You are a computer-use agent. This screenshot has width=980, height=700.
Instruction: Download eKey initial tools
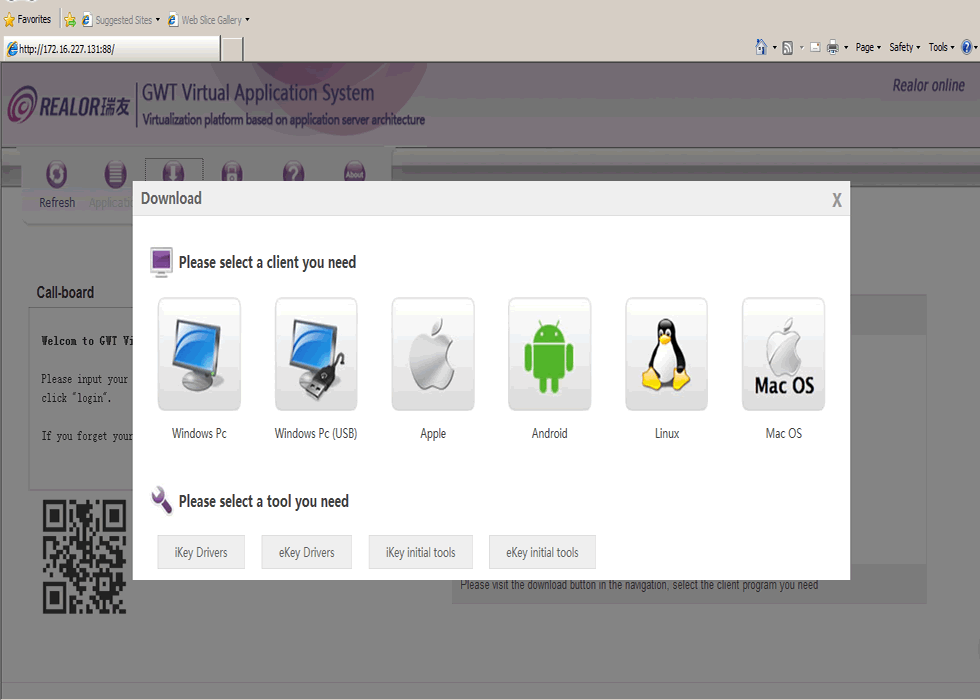click(x=542, y=552)
